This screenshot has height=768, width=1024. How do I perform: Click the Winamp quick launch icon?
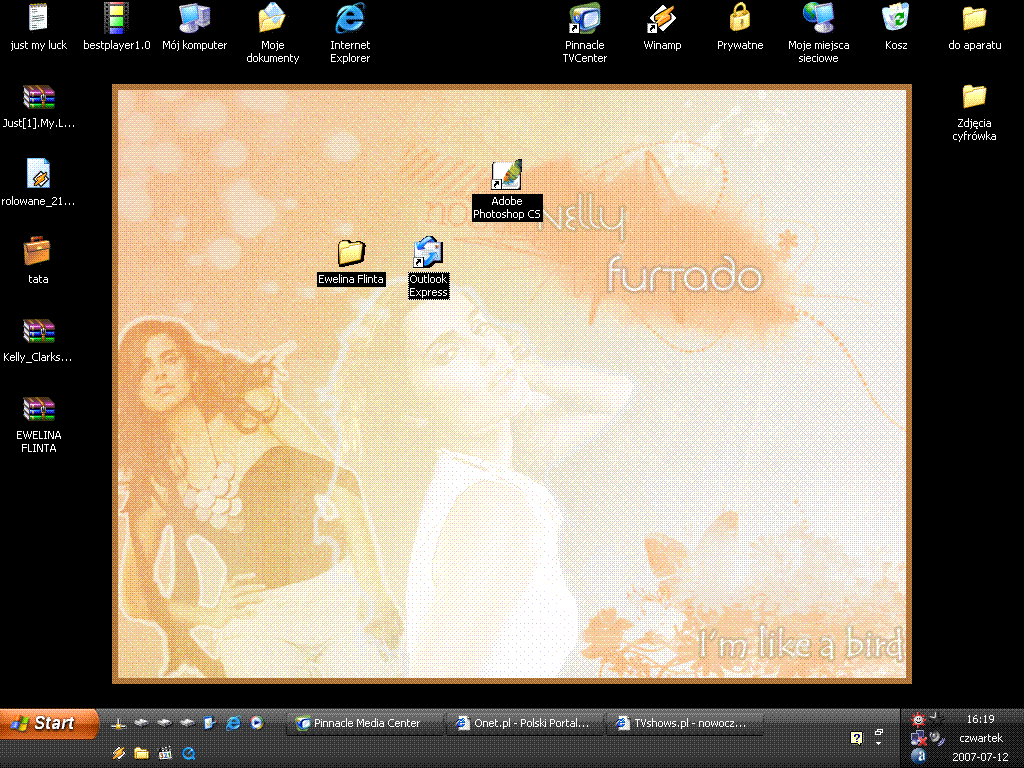point(118,754)
